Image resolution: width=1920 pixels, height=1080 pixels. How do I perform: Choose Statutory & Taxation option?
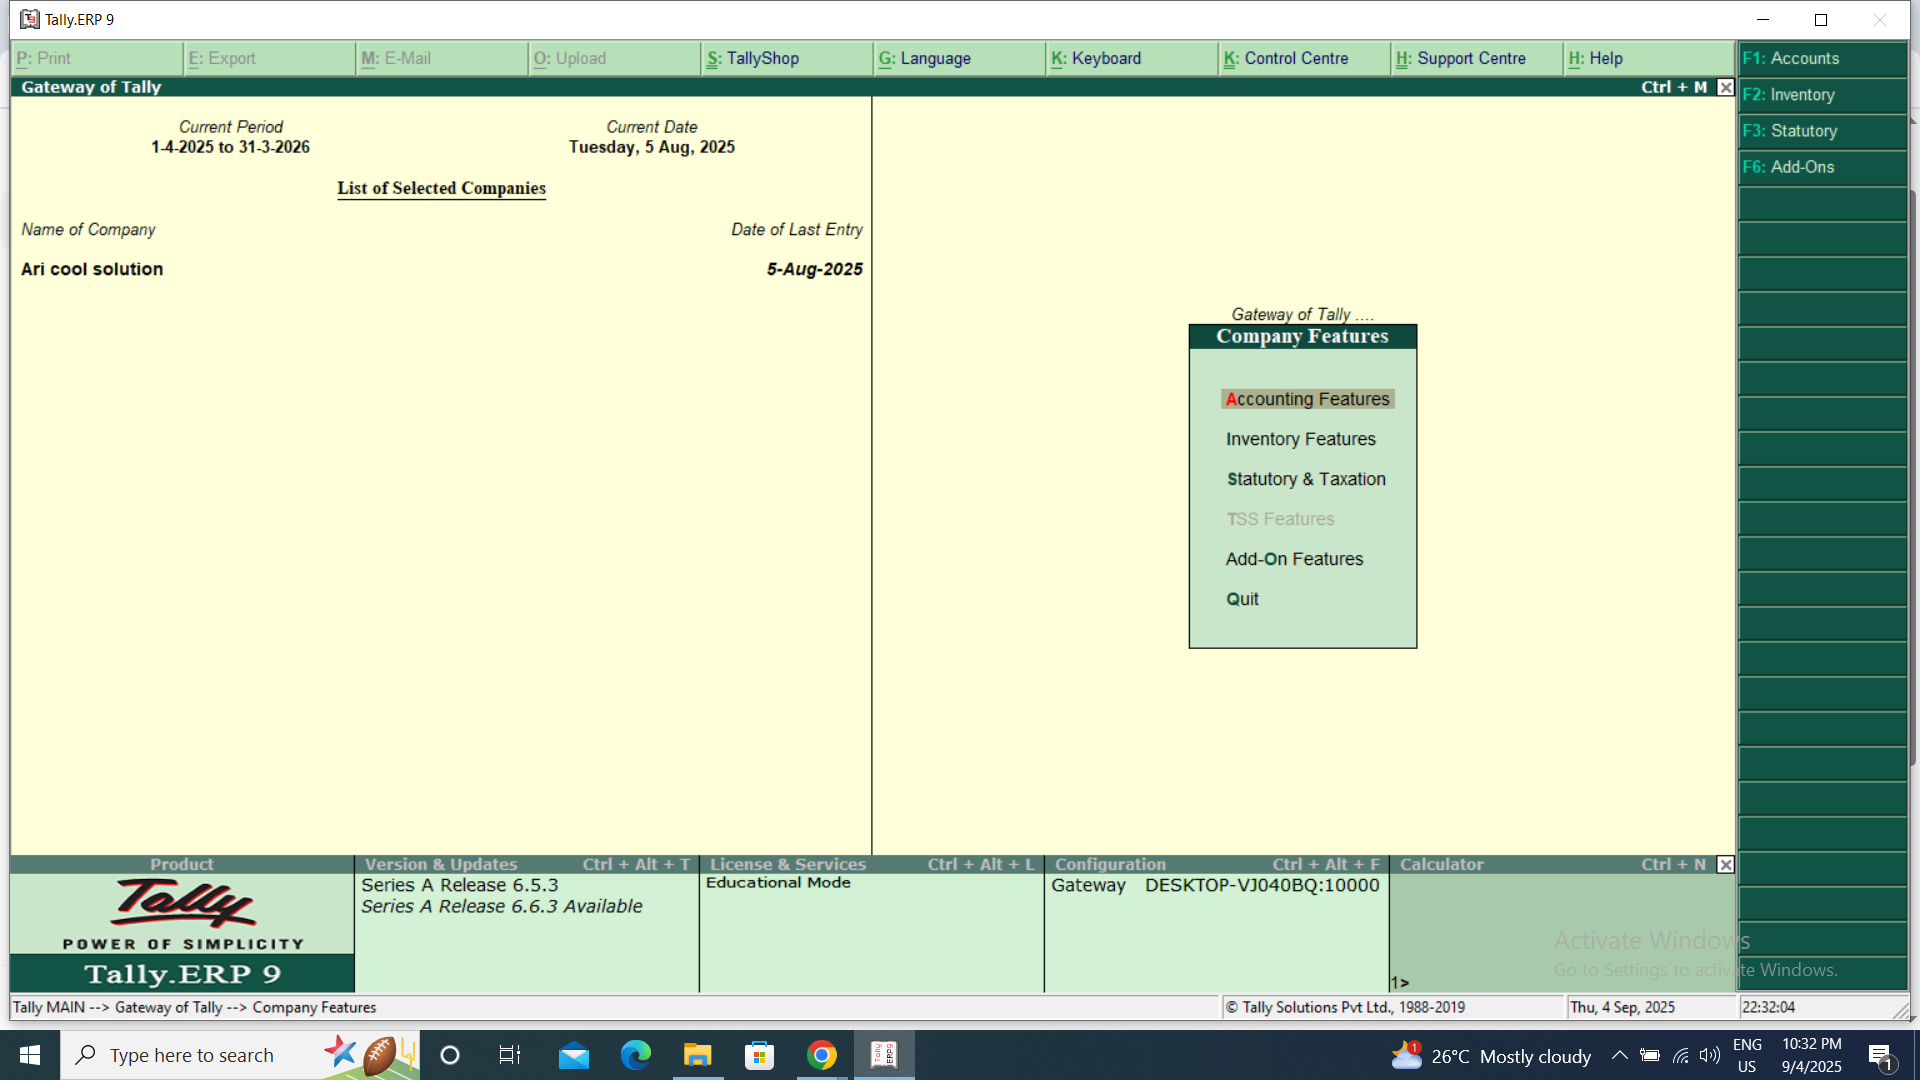tap(1305, 479)
